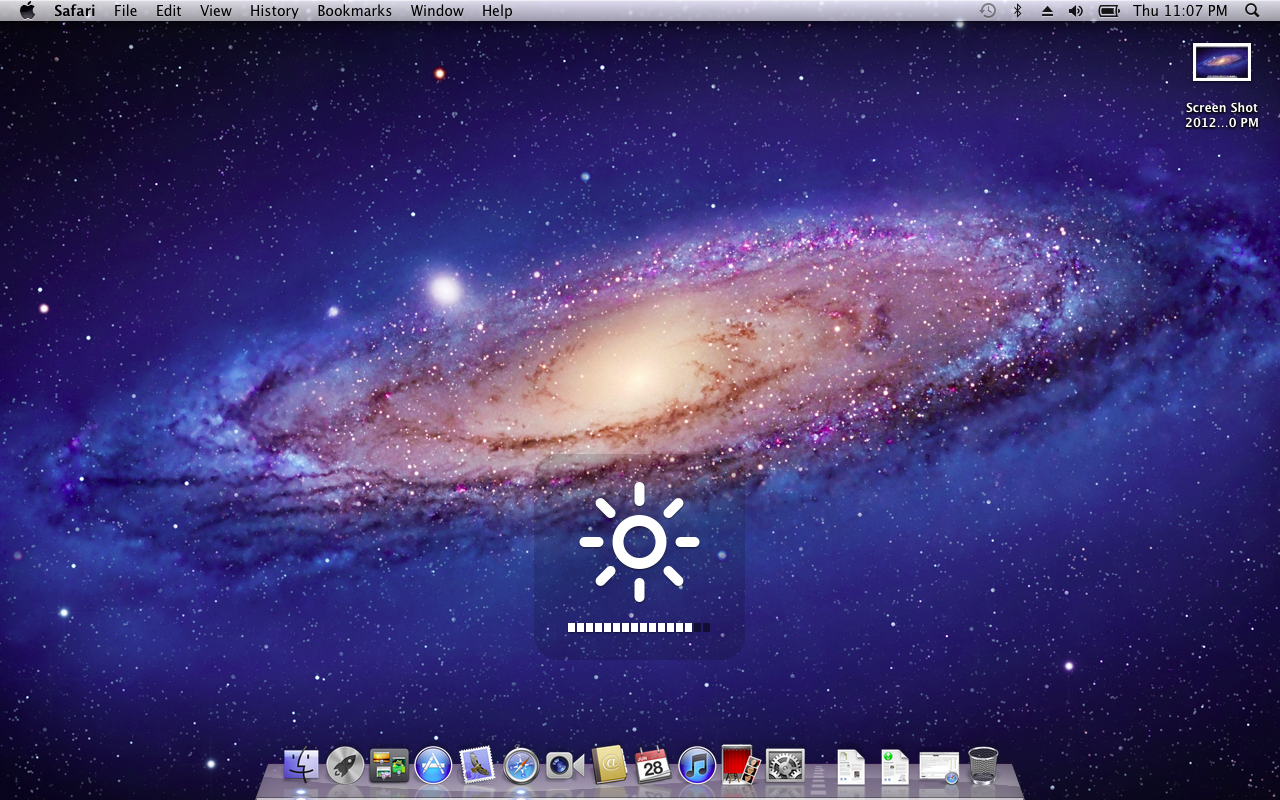Image resolution: width=1280 pixels, height=800 pixels.
Task: Open Mission Control from the dock
Action: (x=389, y=766)
